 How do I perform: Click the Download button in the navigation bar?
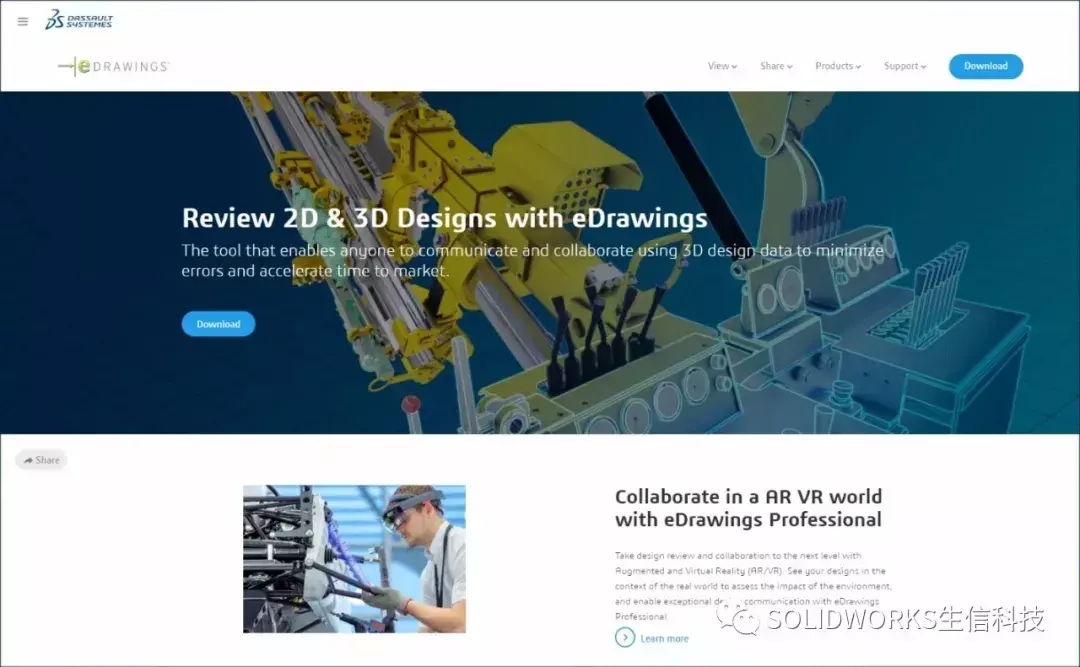pos(986,66)
